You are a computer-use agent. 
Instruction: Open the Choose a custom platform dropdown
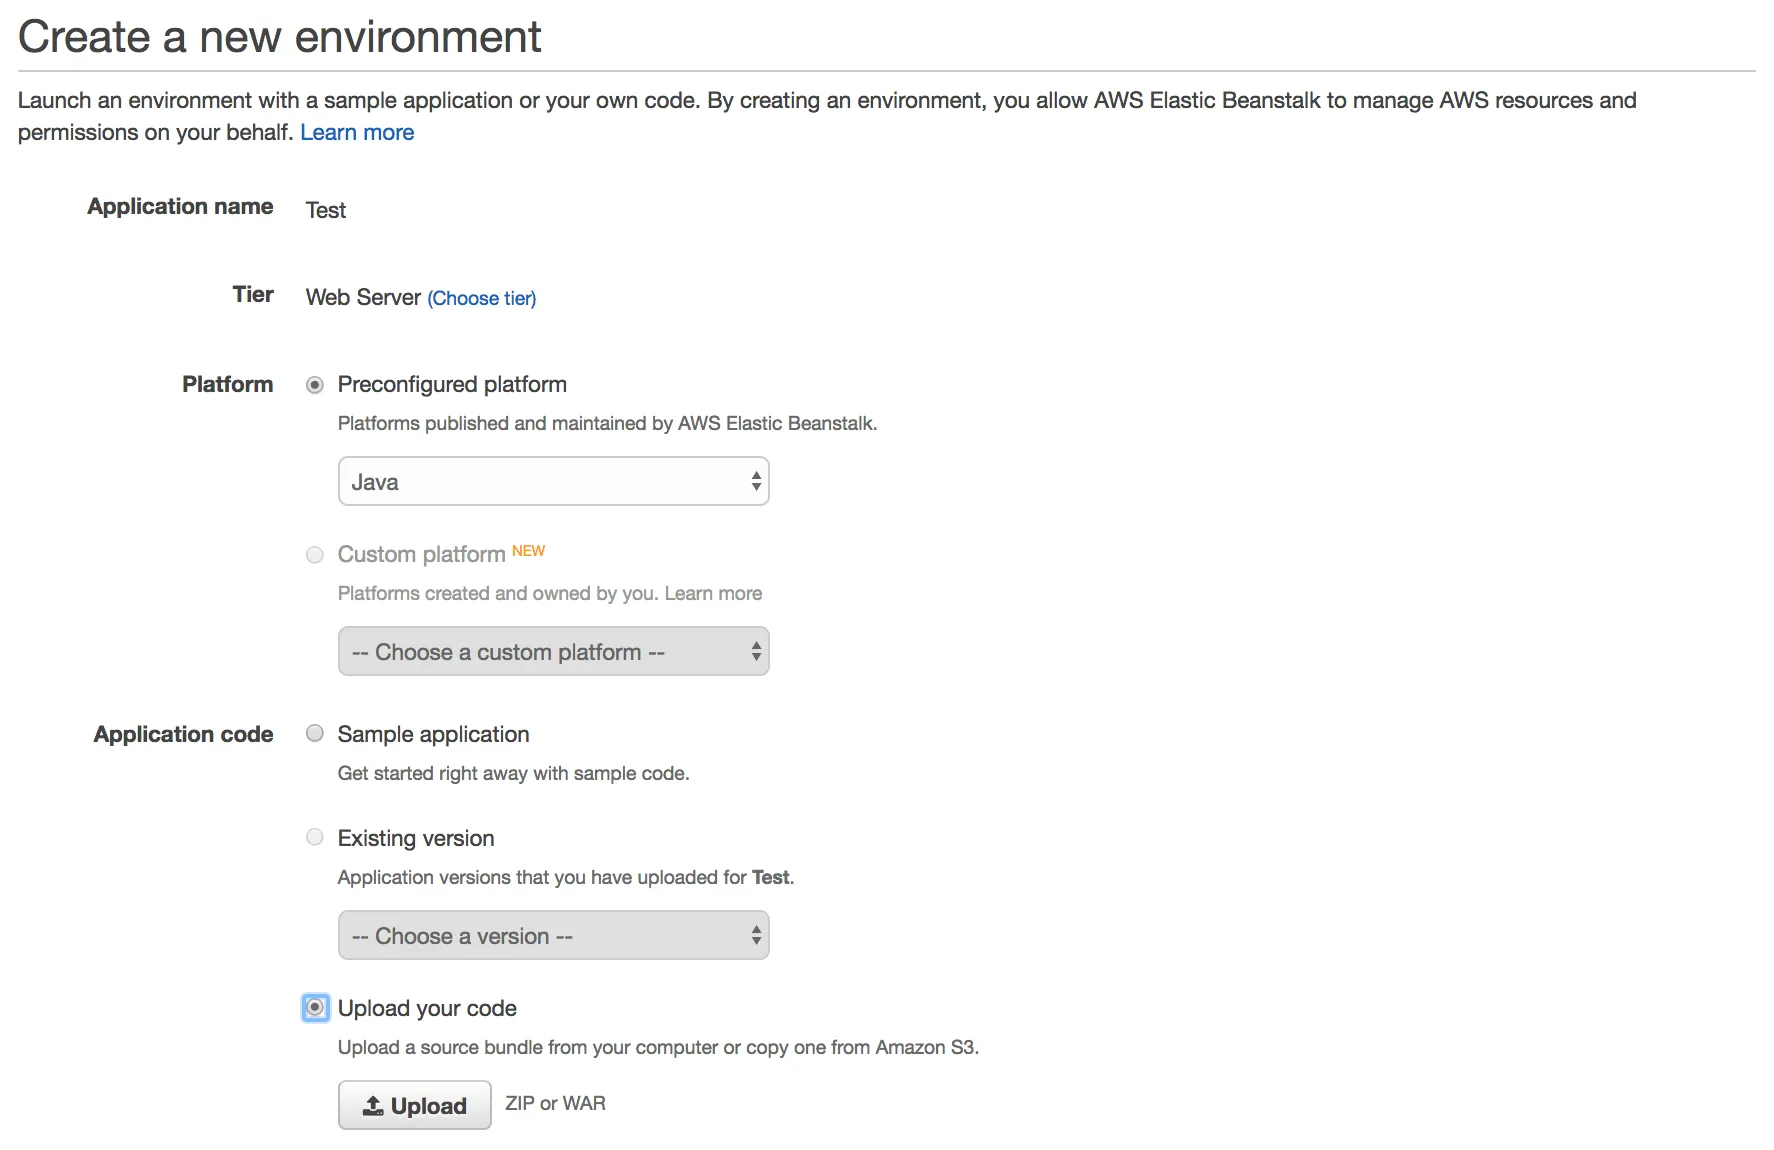[553, 652]
